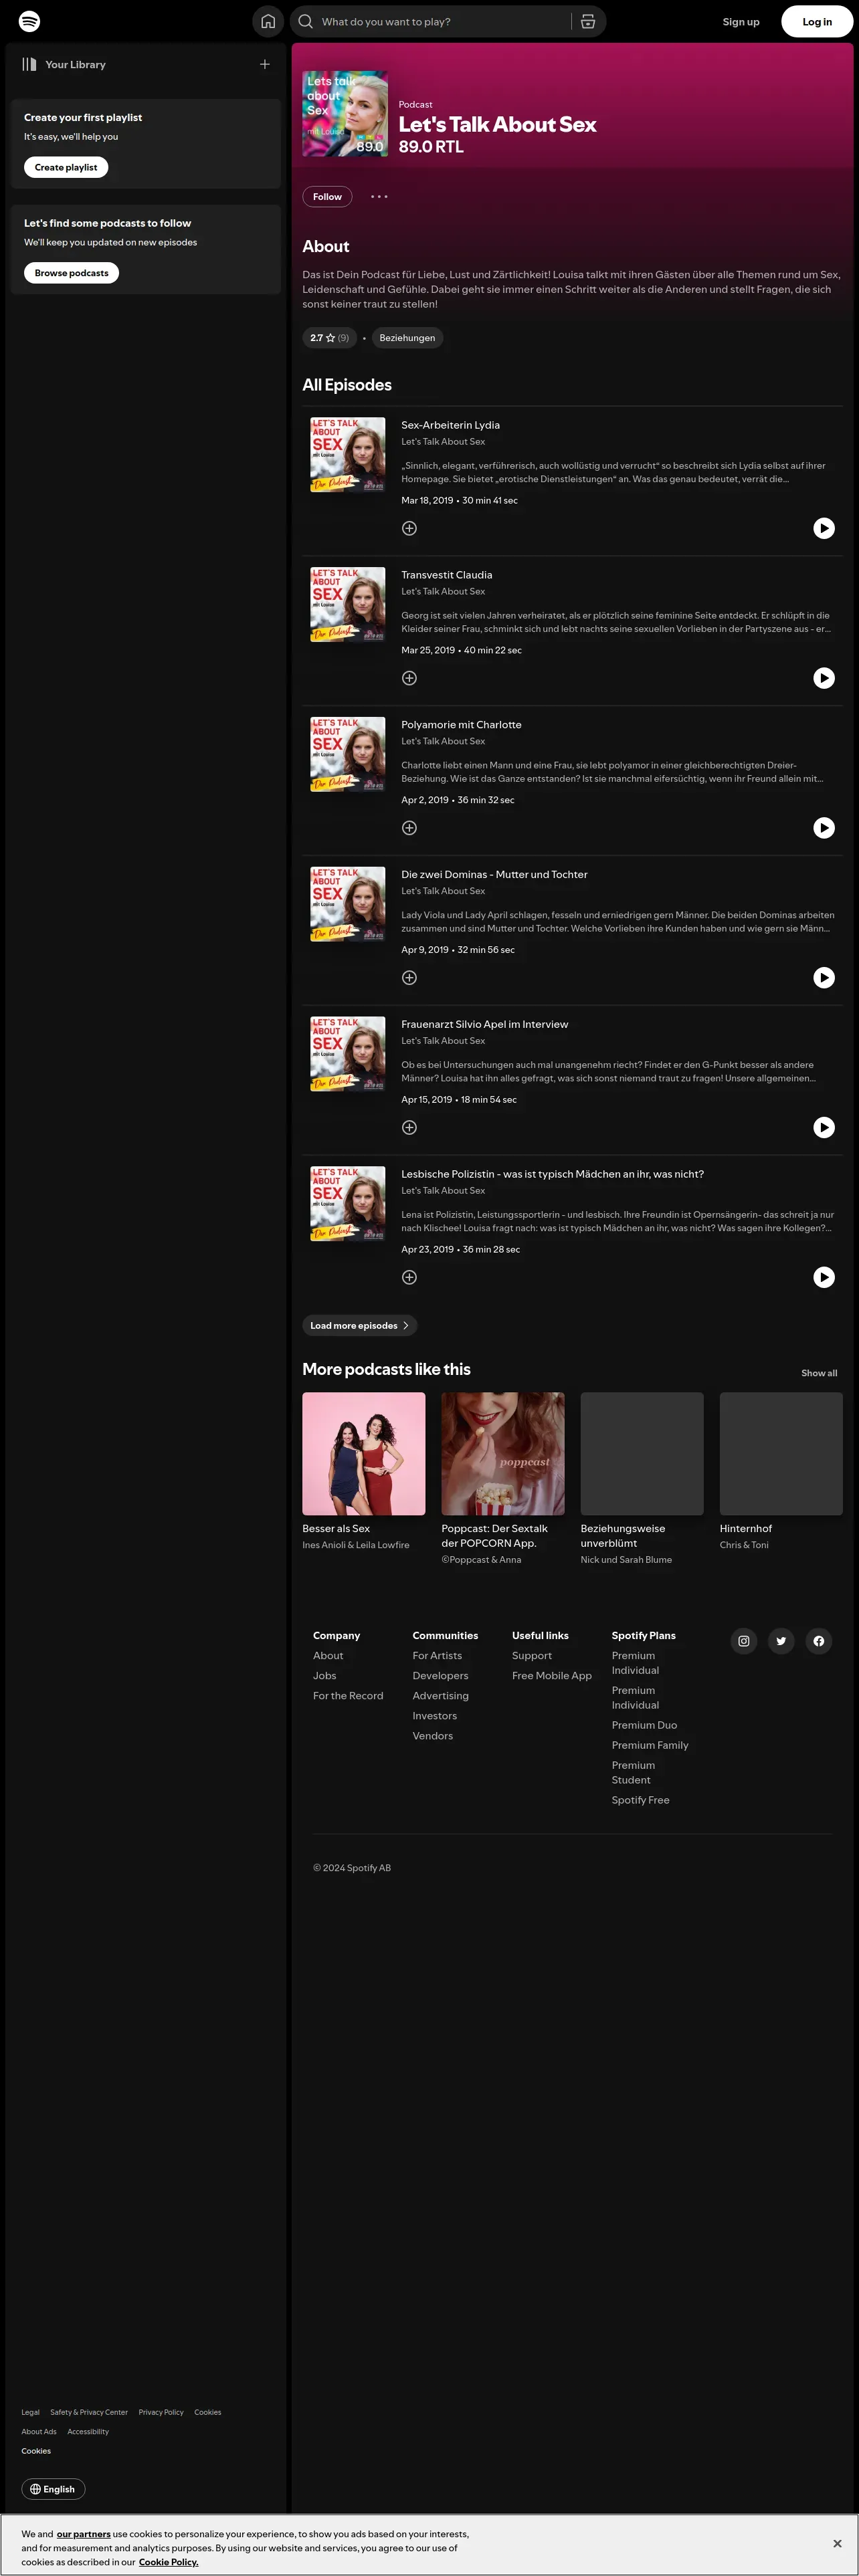
Task: Click Investors footer link
Action: point(434,1716)
